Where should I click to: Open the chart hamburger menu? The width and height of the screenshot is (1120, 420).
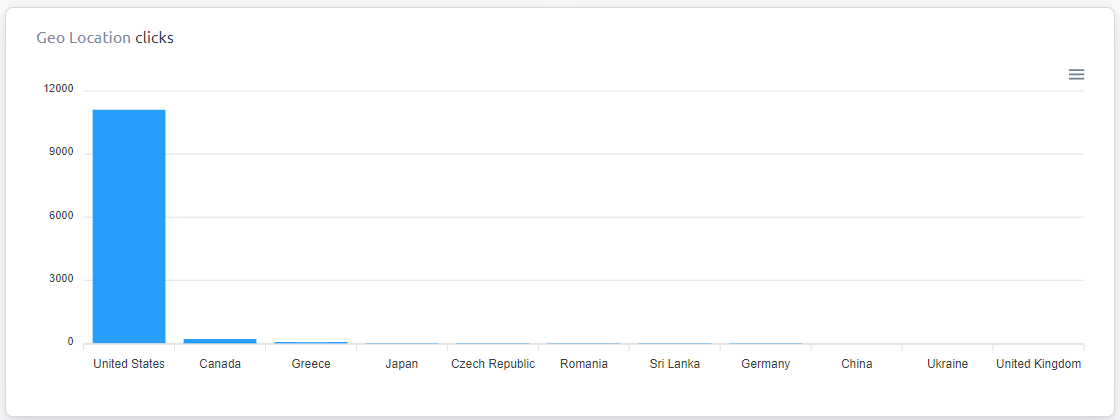pos(1076,74)
